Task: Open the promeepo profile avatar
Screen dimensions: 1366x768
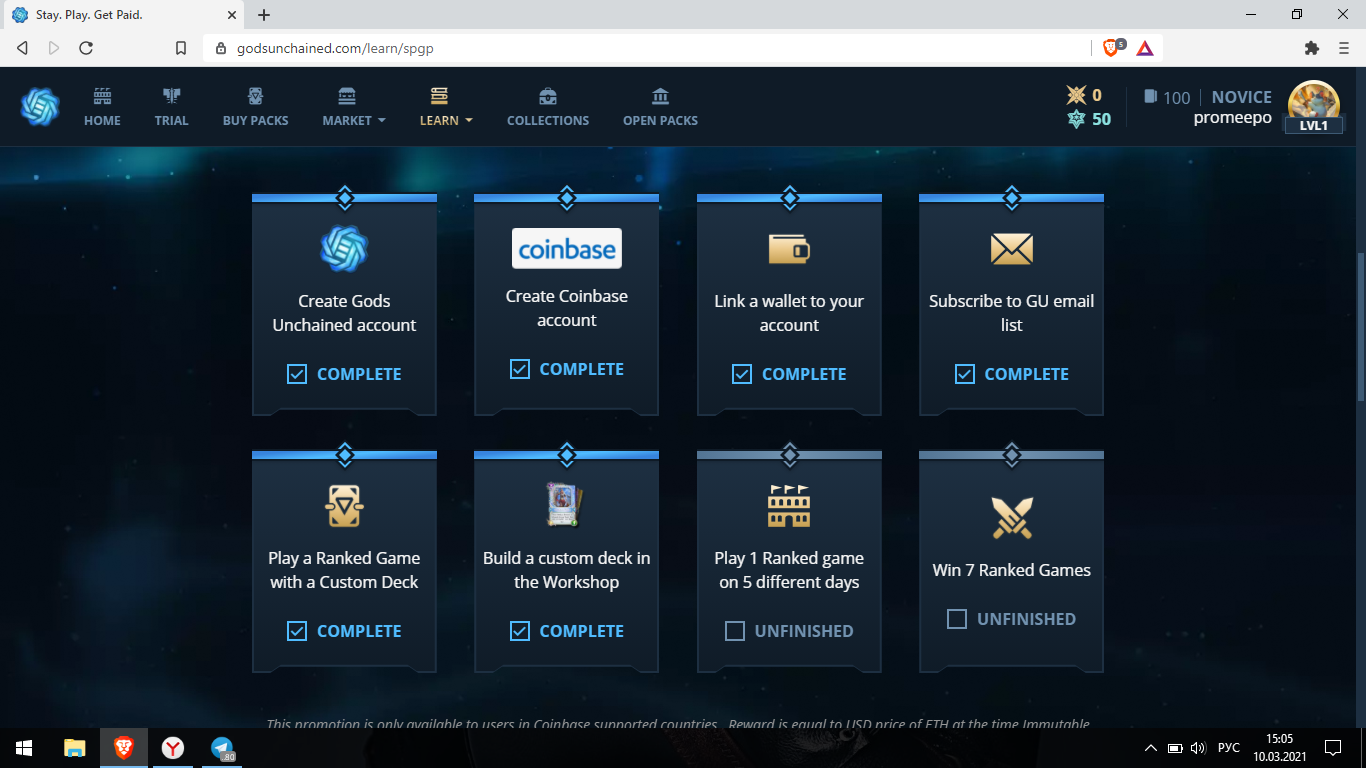Action: coord(1314,107)
